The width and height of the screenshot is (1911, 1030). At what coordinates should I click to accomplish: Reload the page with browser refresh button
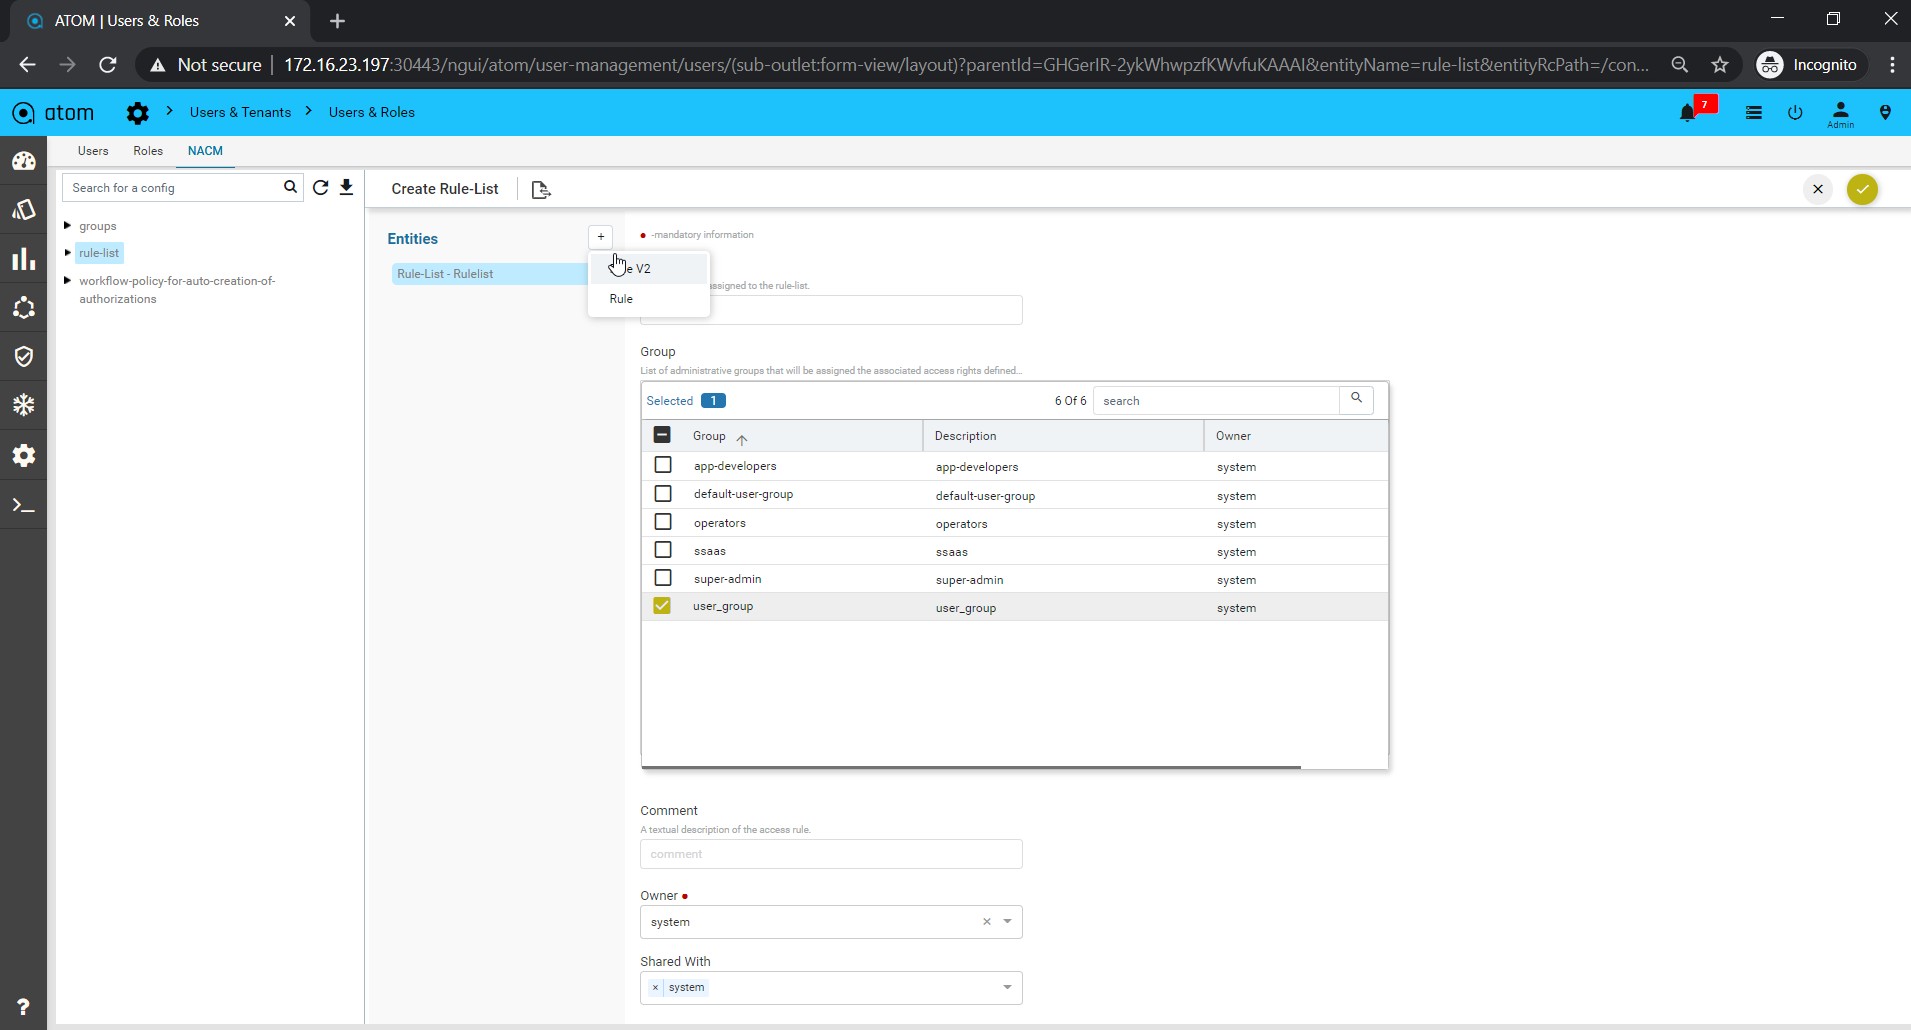pos(108,65)
